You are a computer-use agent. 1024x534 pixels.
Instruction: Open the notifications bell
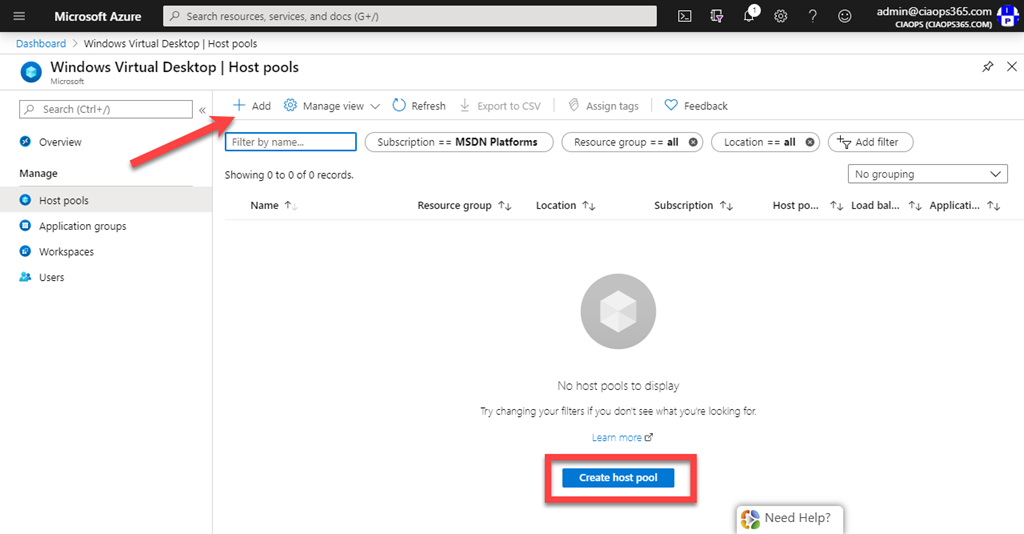(x=749, y=16)
